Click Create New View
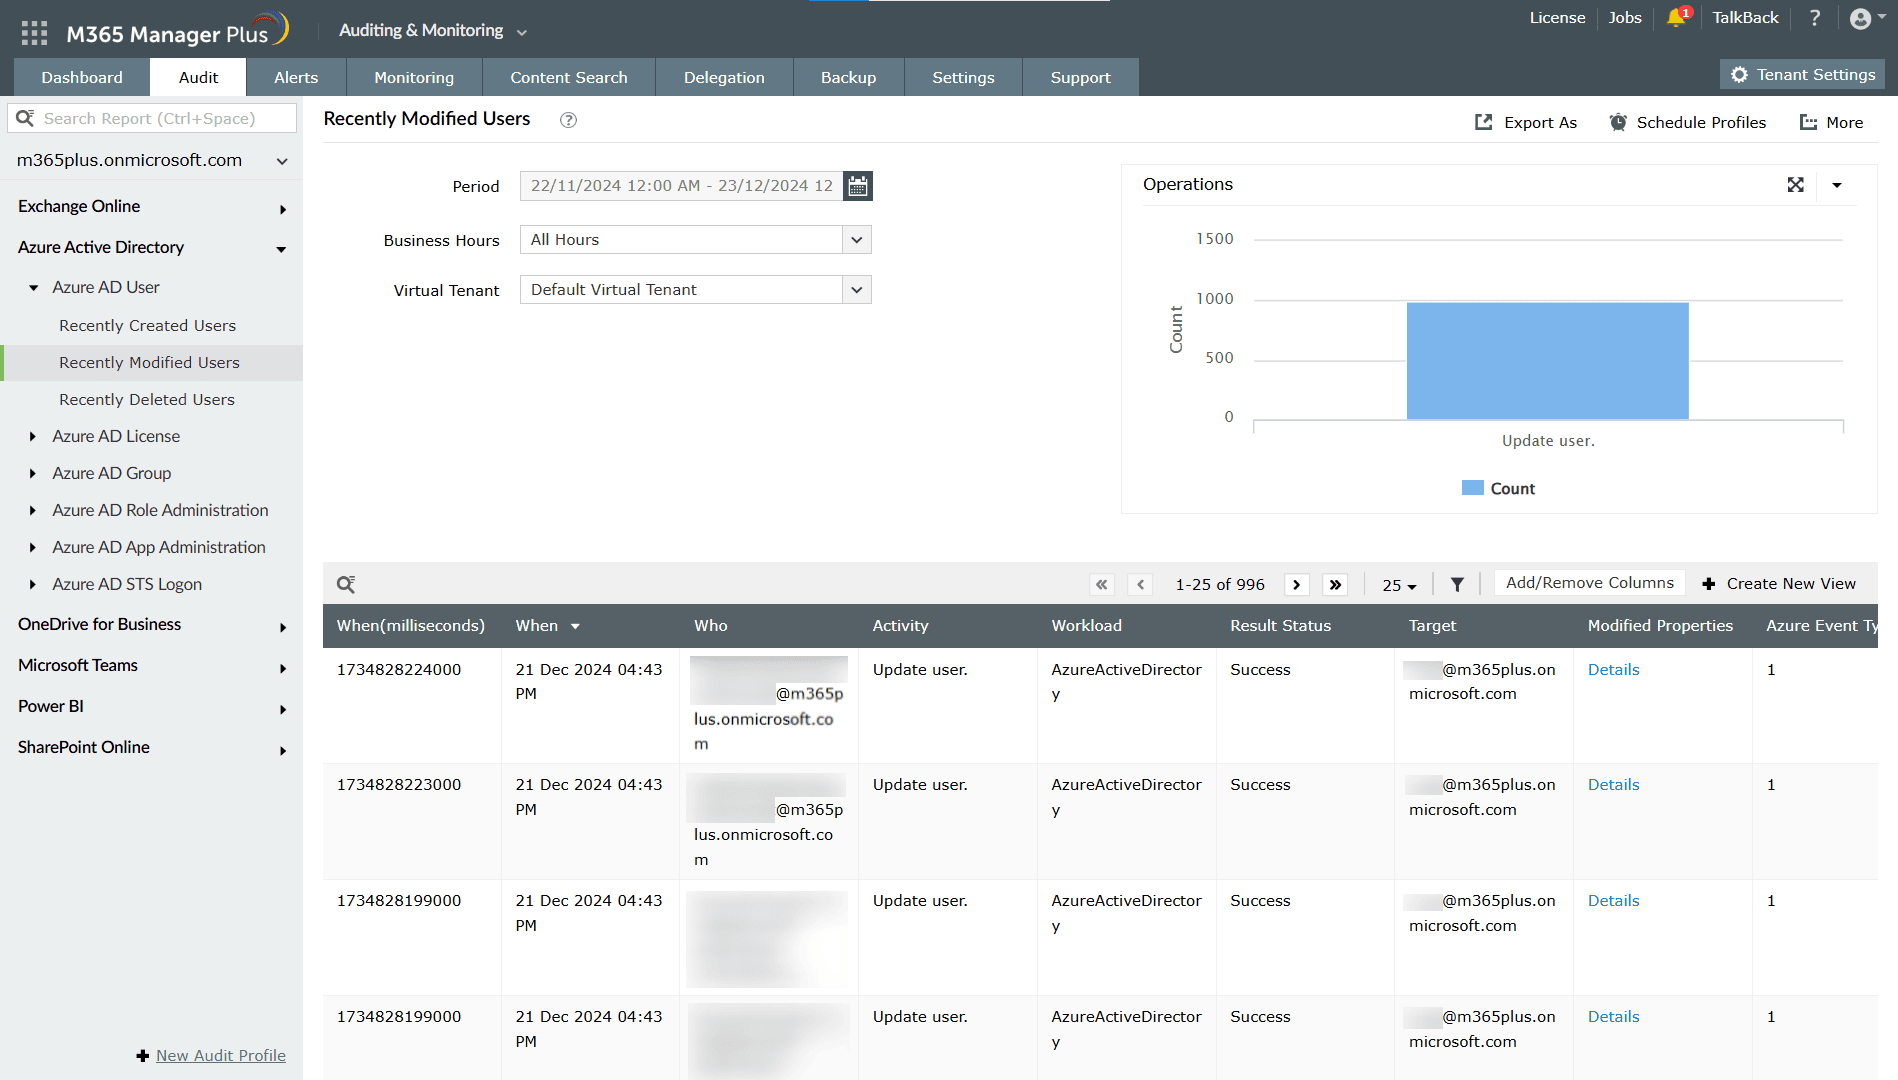This screenshot has width=1898, height=1080. point(1779,584)
